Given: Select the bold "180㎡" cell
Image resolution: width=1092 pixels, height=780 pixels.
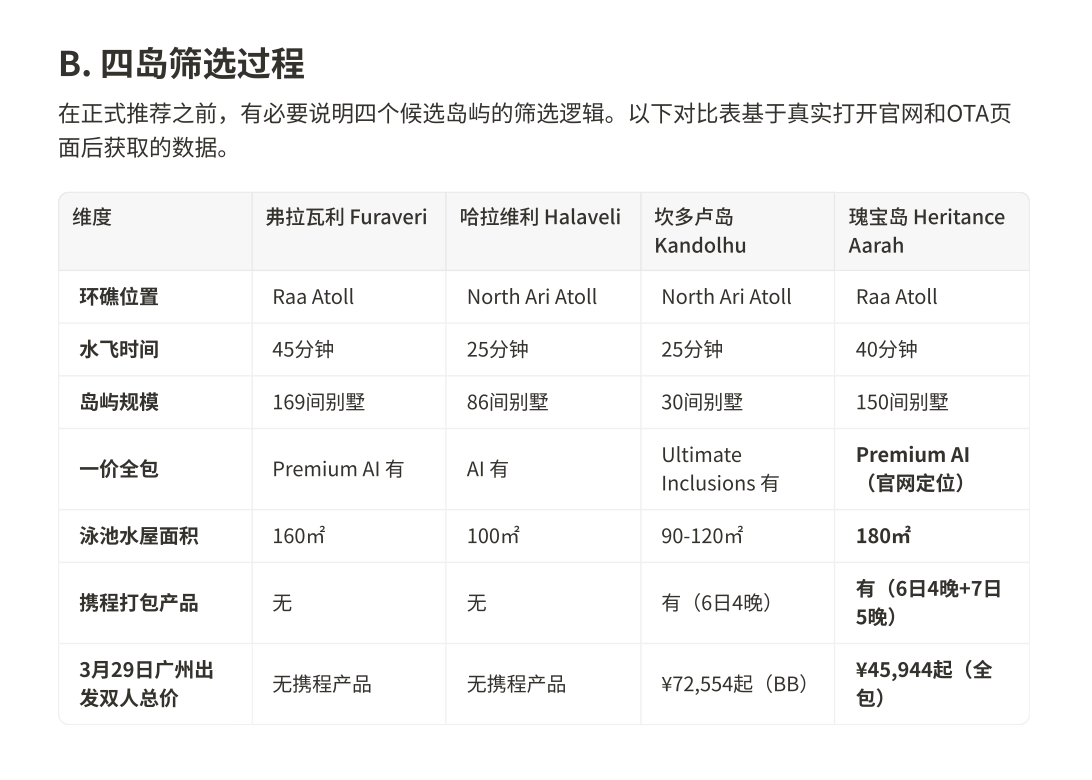Looking at the screenshot, I should (883, 536).
